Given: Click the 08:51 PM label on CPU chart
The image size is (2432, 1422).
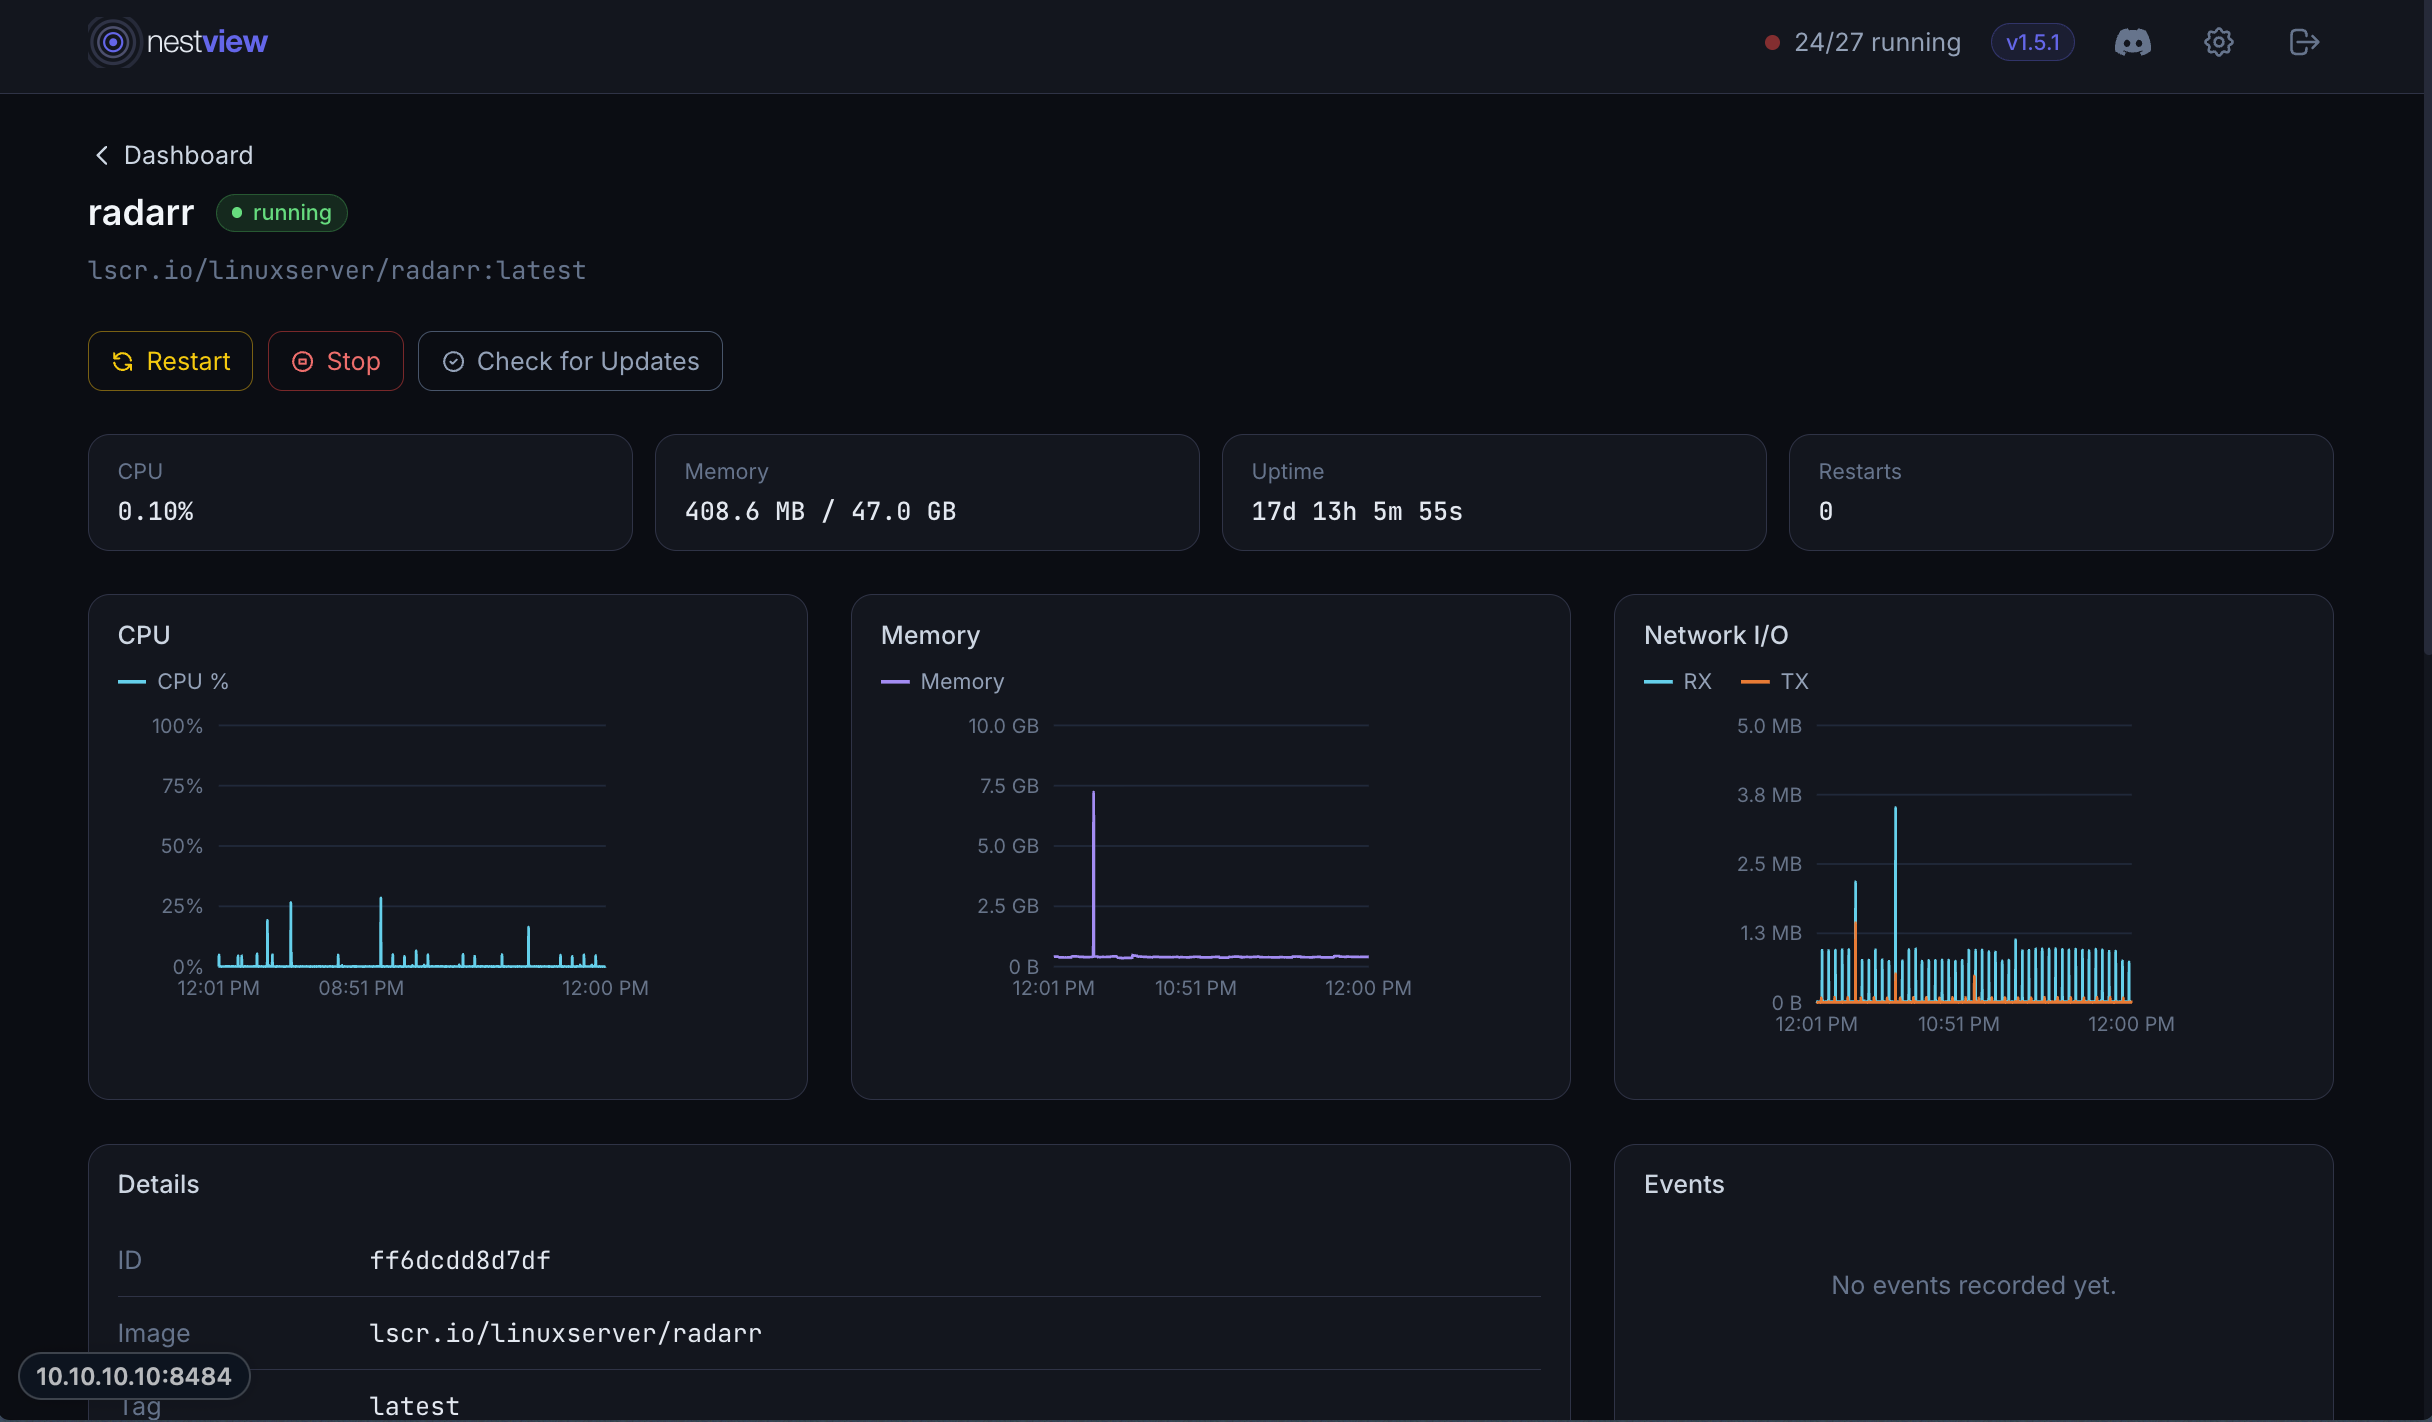Looking at the screenshot, I should click(361, 988).
